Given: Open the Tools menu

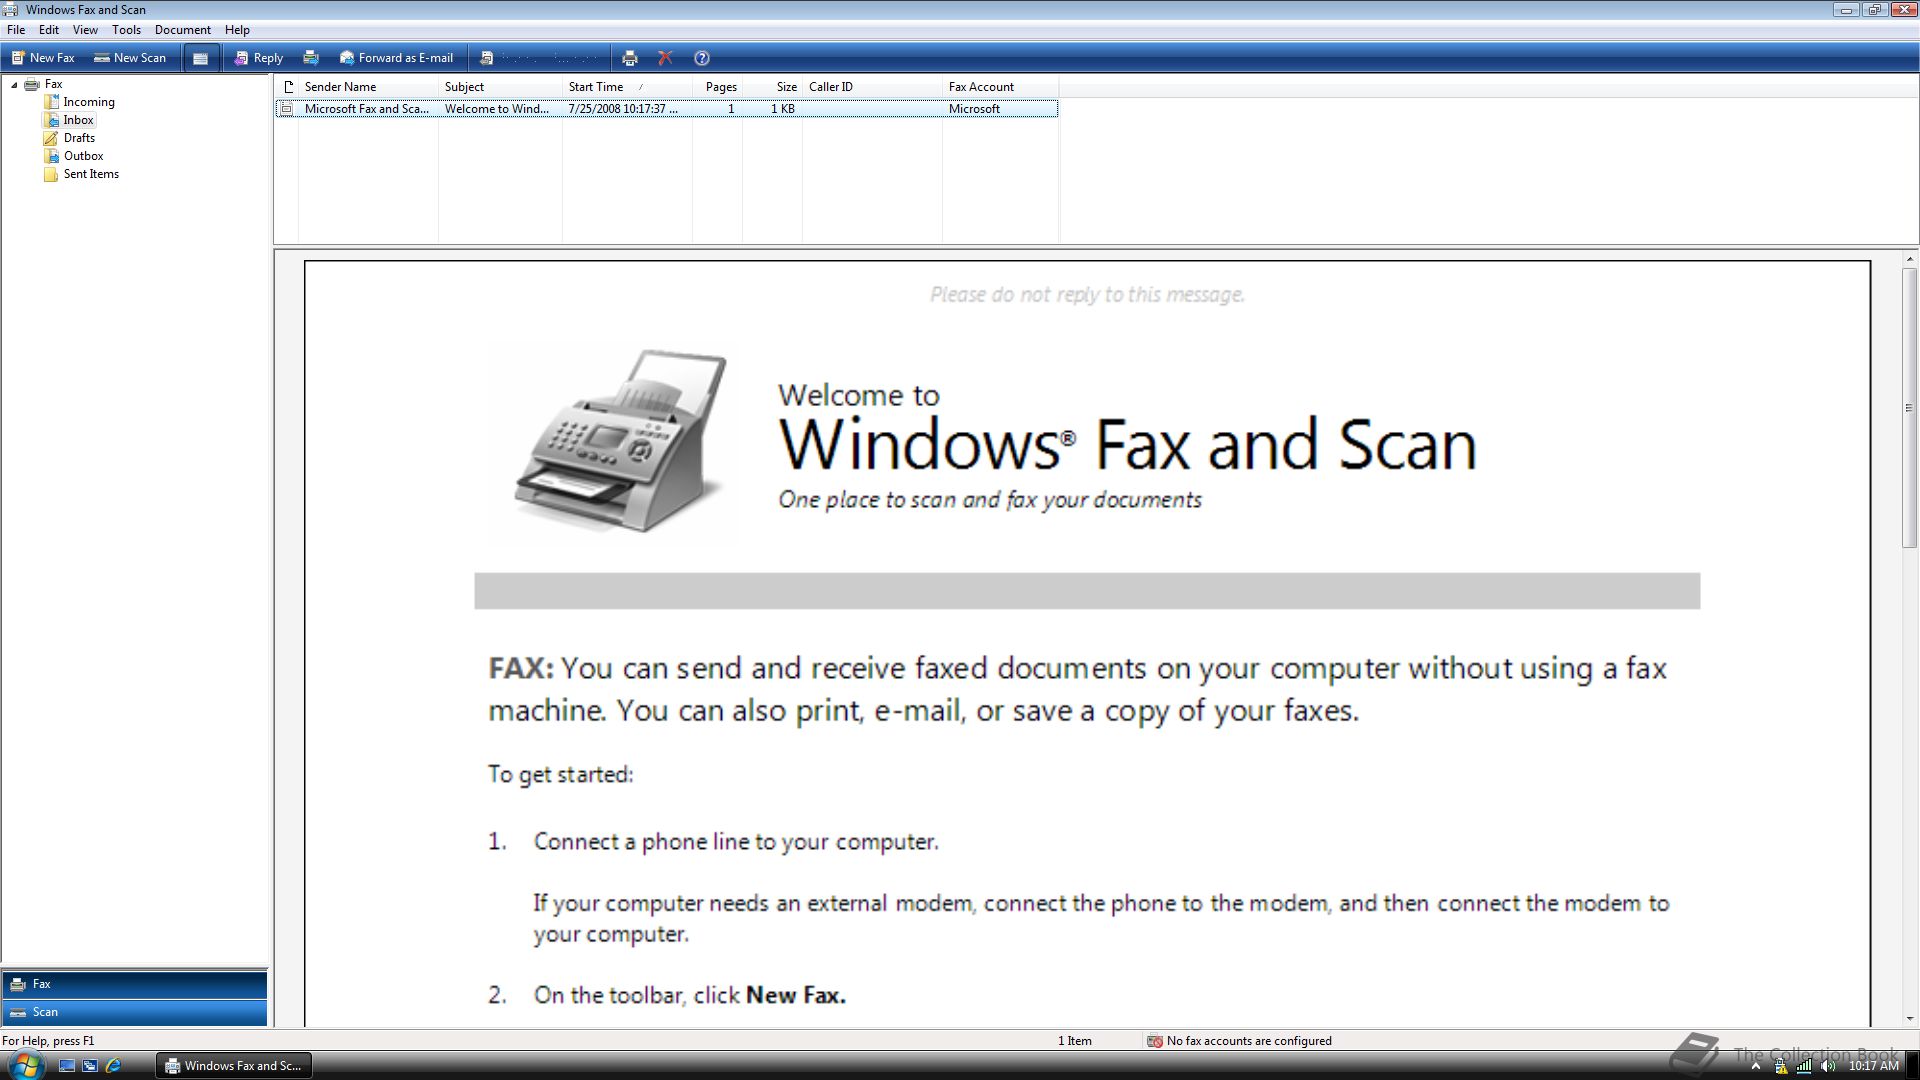Looking at the screenshot, I should [126, 30].
